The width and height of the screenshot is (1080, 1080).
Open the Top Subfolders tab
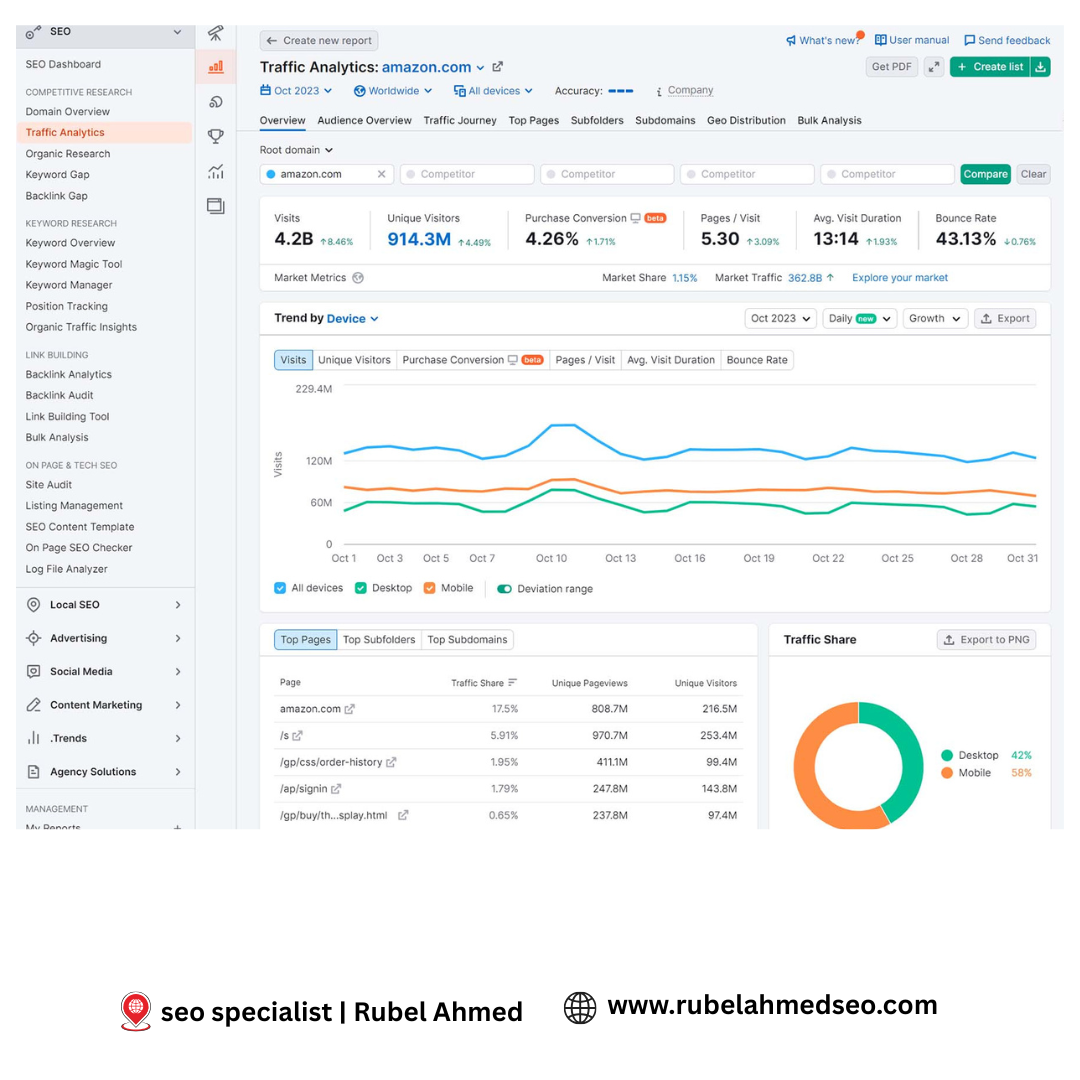point(379,639)
